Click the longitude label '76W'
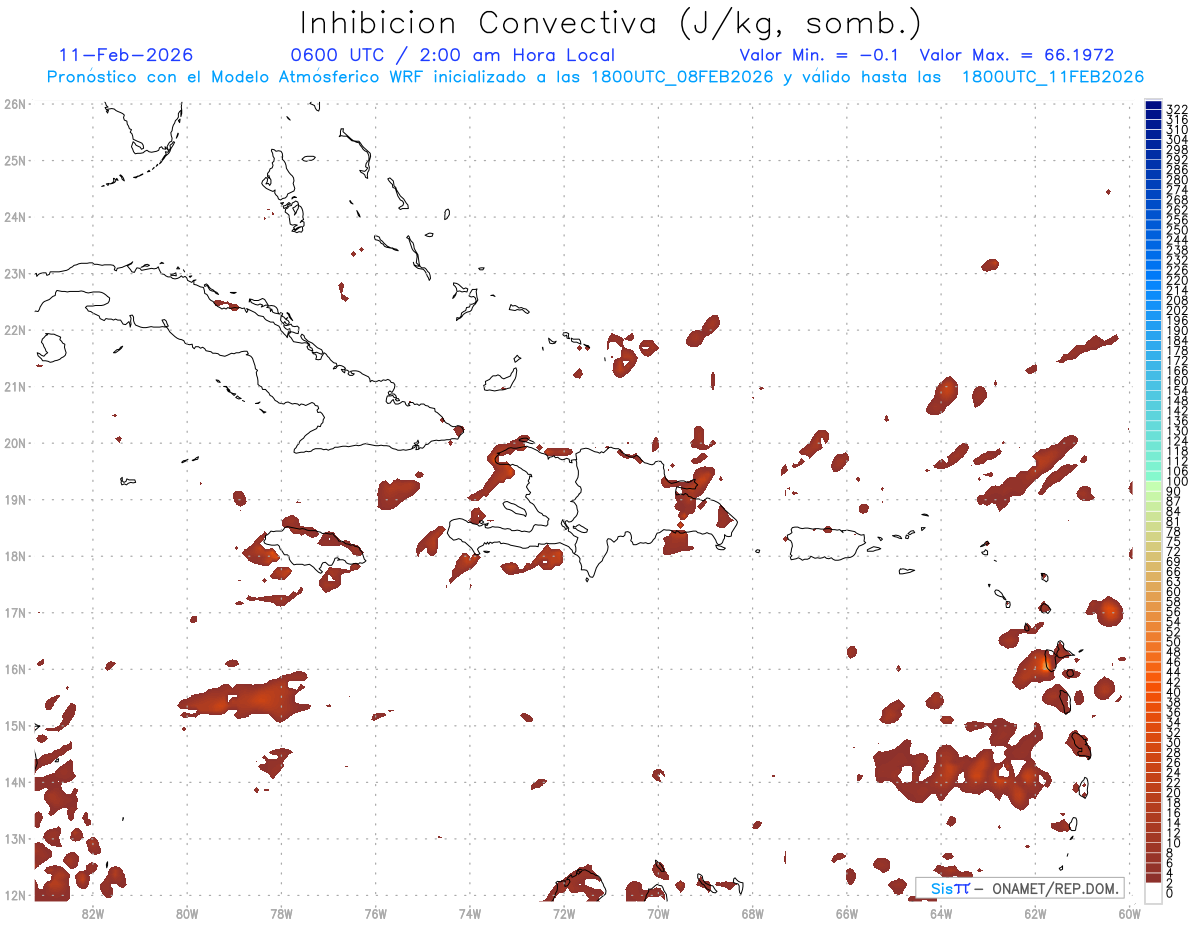Screen dimensions: 1200x927 [376, 912]
